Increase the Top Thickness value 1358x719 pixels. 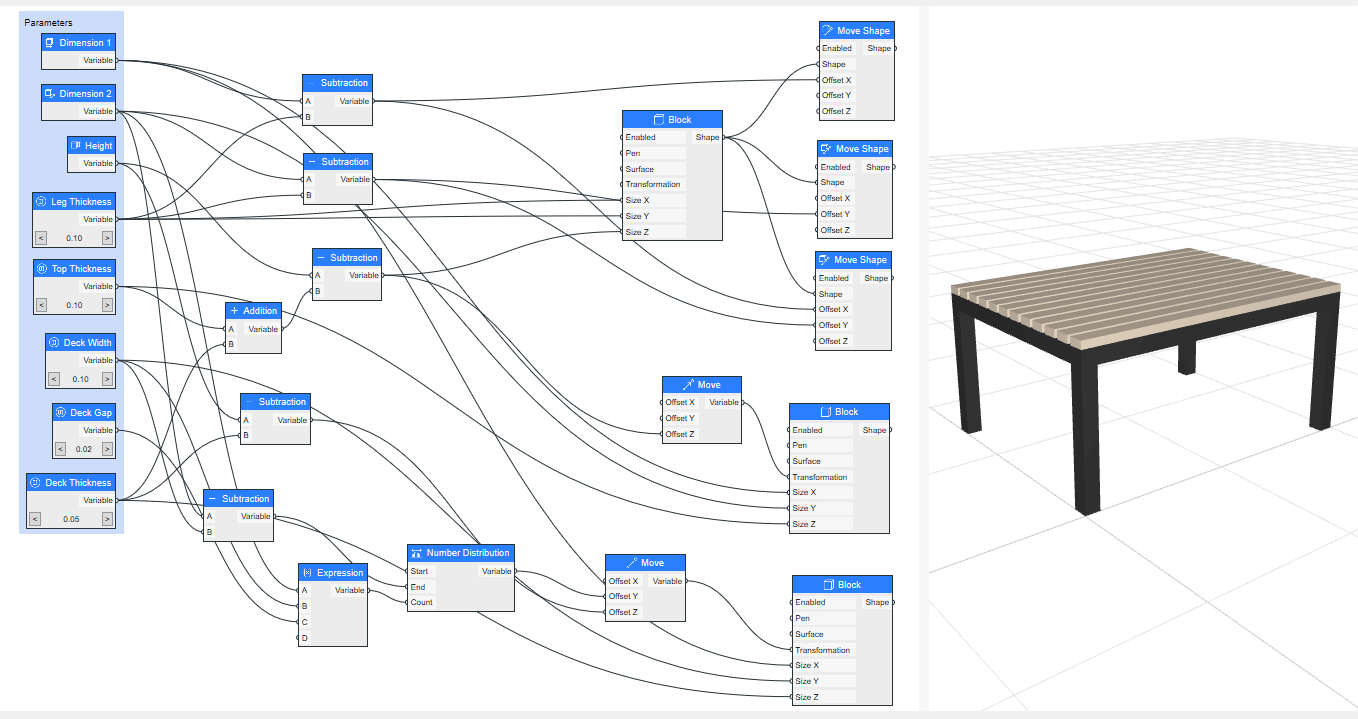click(x=107, y=305)
